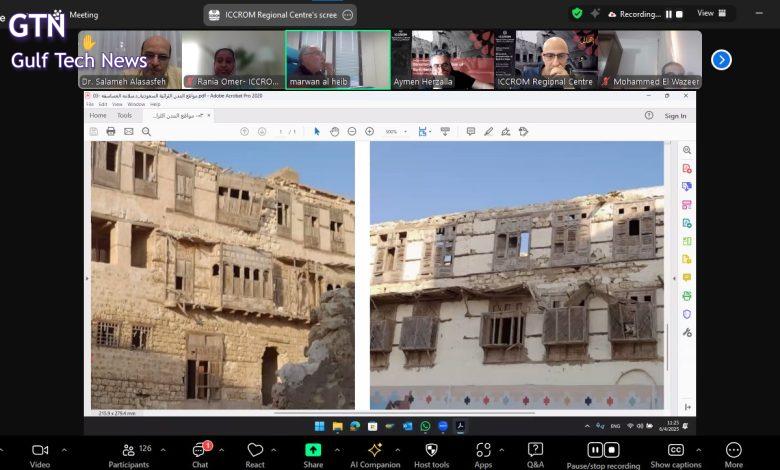Show next participants with blue arrow
This screenshot has height=470, width=780.
pyautogui.click(x=721, y=59)
